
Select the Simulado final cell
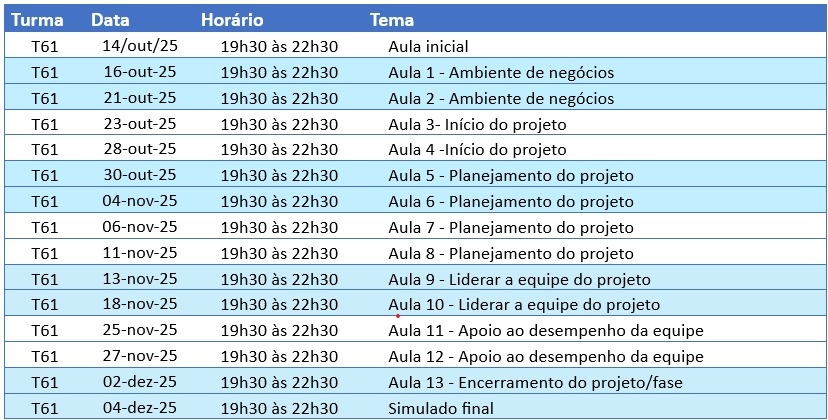[x=441, y=408]
